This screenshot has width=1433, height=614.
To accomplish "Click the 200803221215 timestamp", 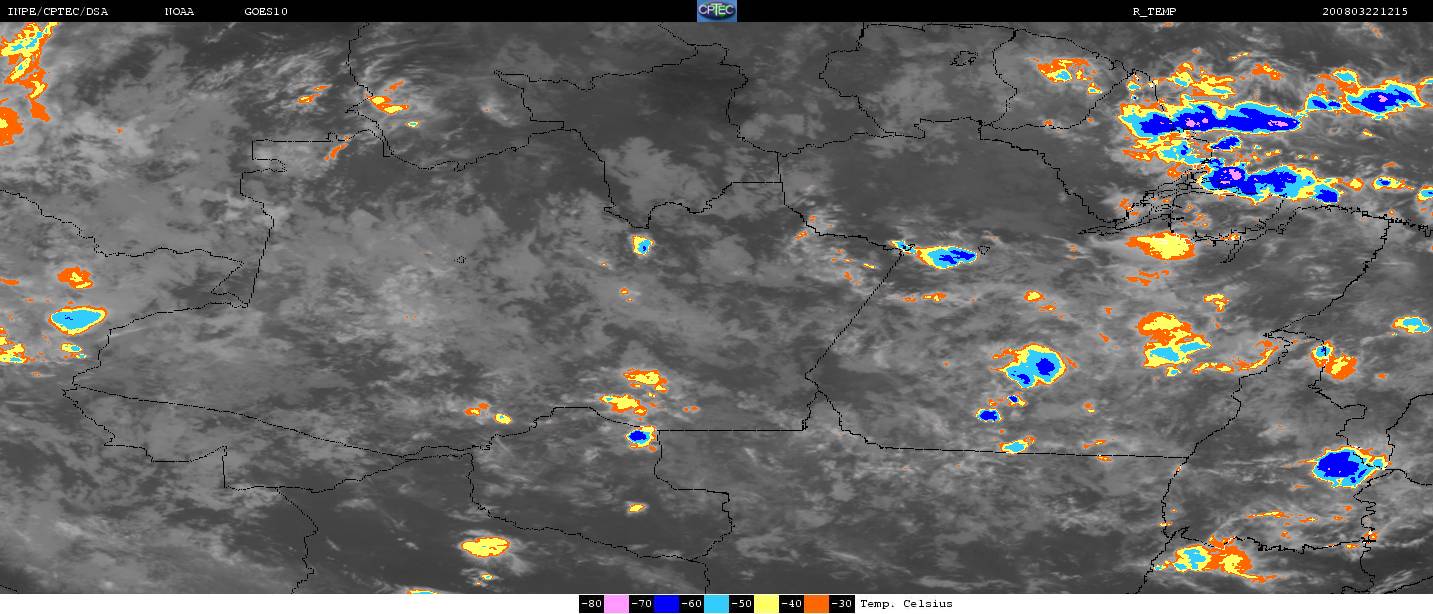I will point(1364,12).
